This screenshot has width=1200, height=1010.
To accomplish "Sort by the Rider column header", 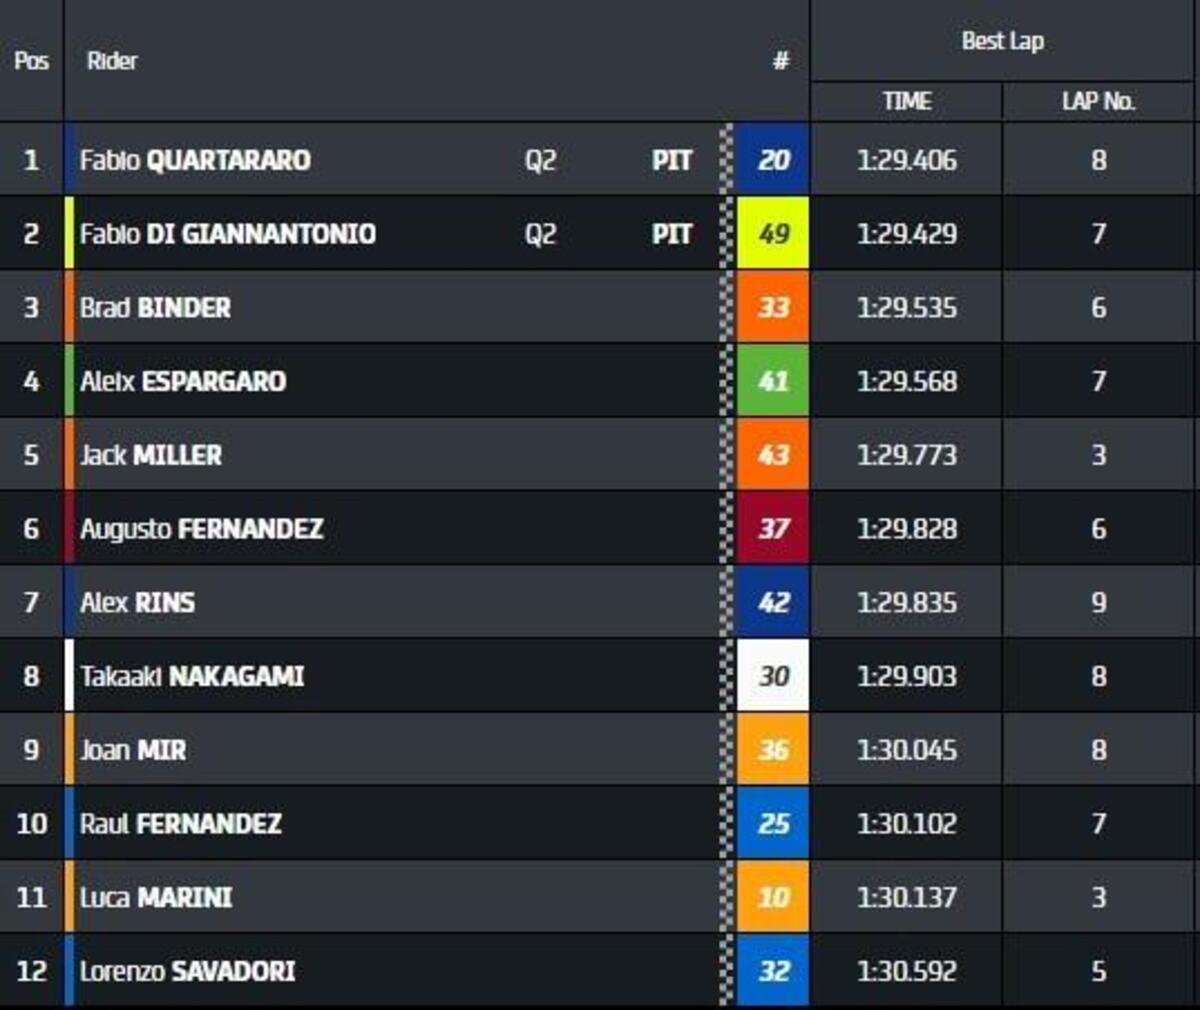I will (x=112, y=61).
